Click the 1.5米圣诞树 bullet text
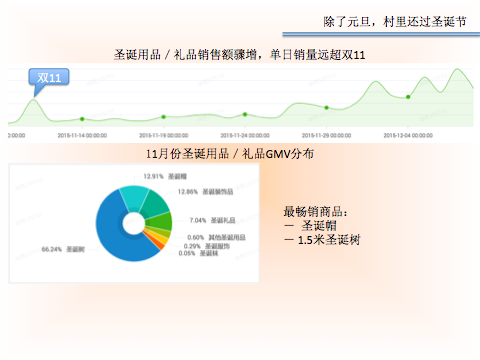This screenshot has width=480, height=360. click(329, 240)
